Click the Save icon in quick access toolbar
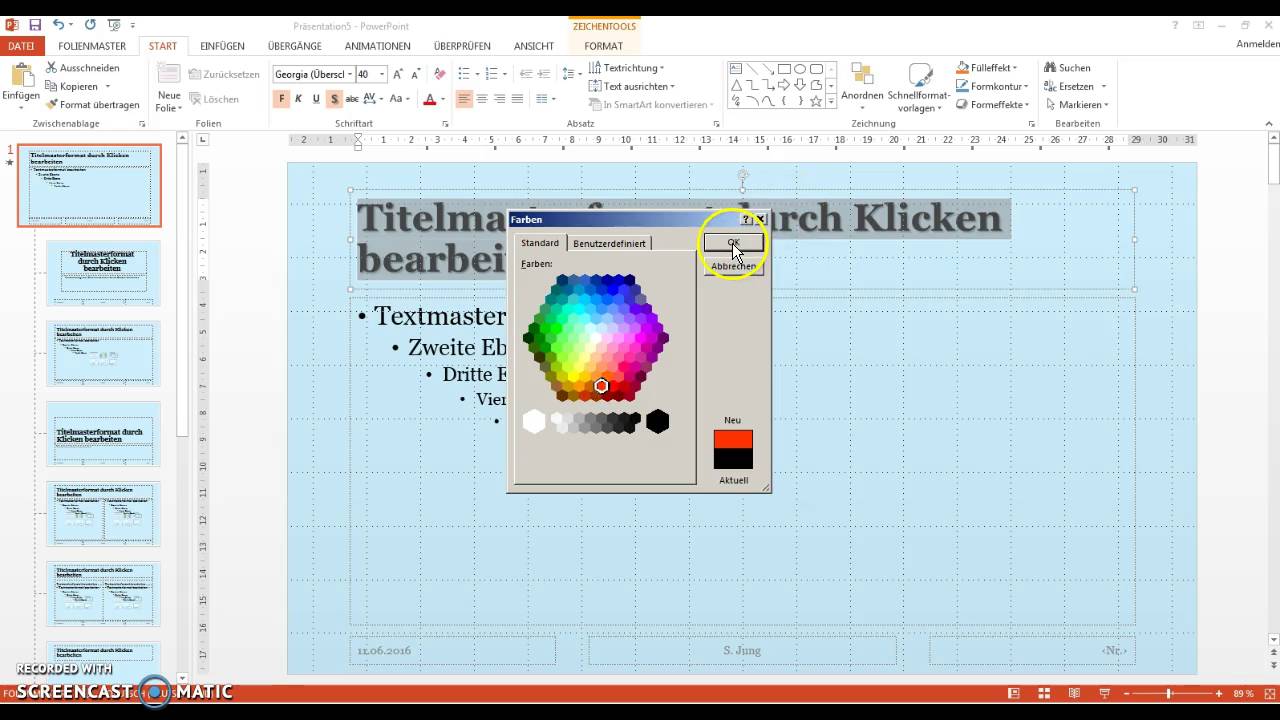Screen dimensions: 1280x720 pos(36,25)
